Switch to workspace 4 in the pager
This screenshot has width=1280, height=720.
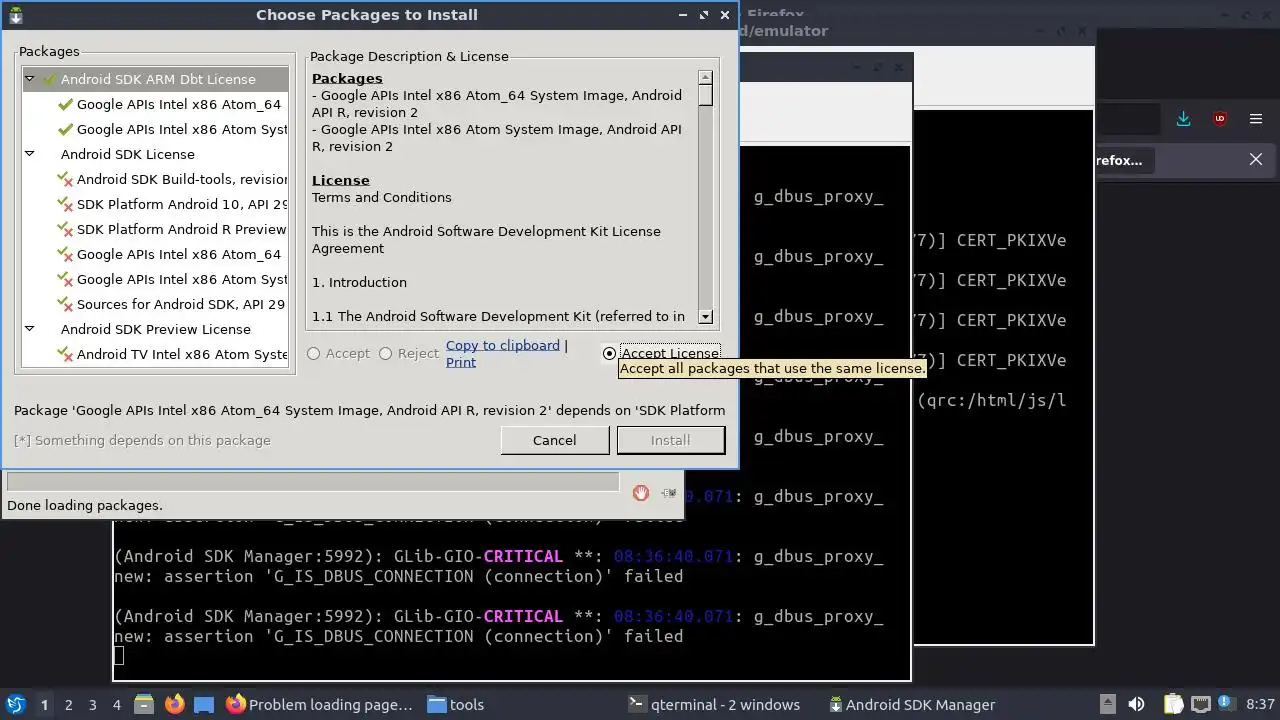116,704
